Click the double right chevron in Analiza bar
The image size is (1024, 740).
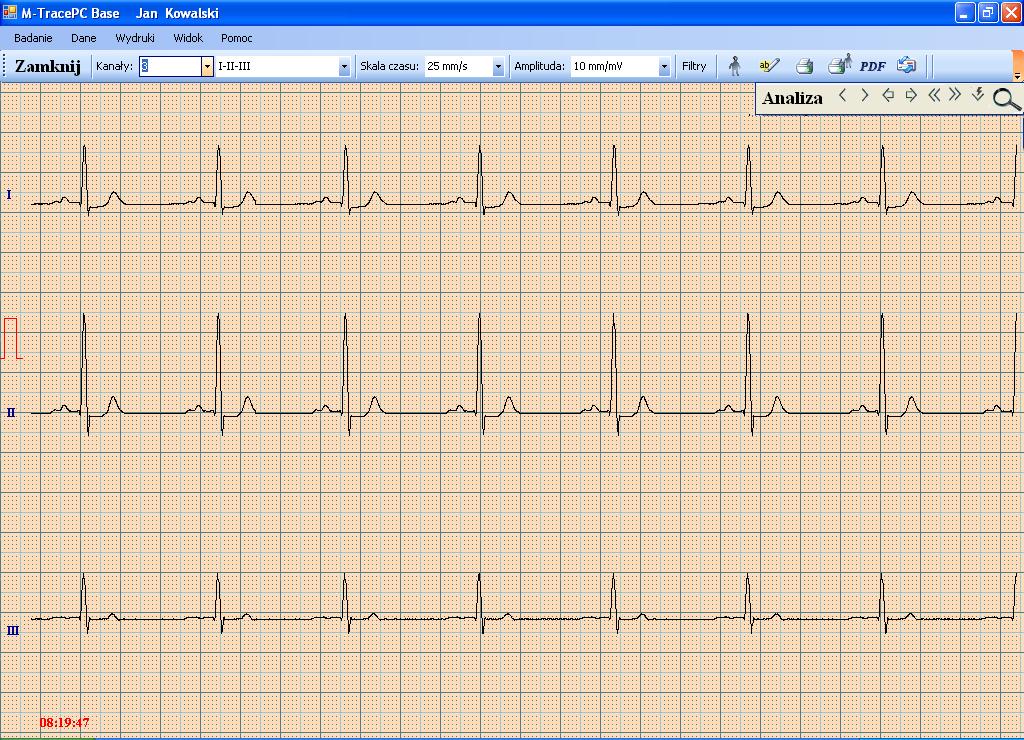click(955, 95)
